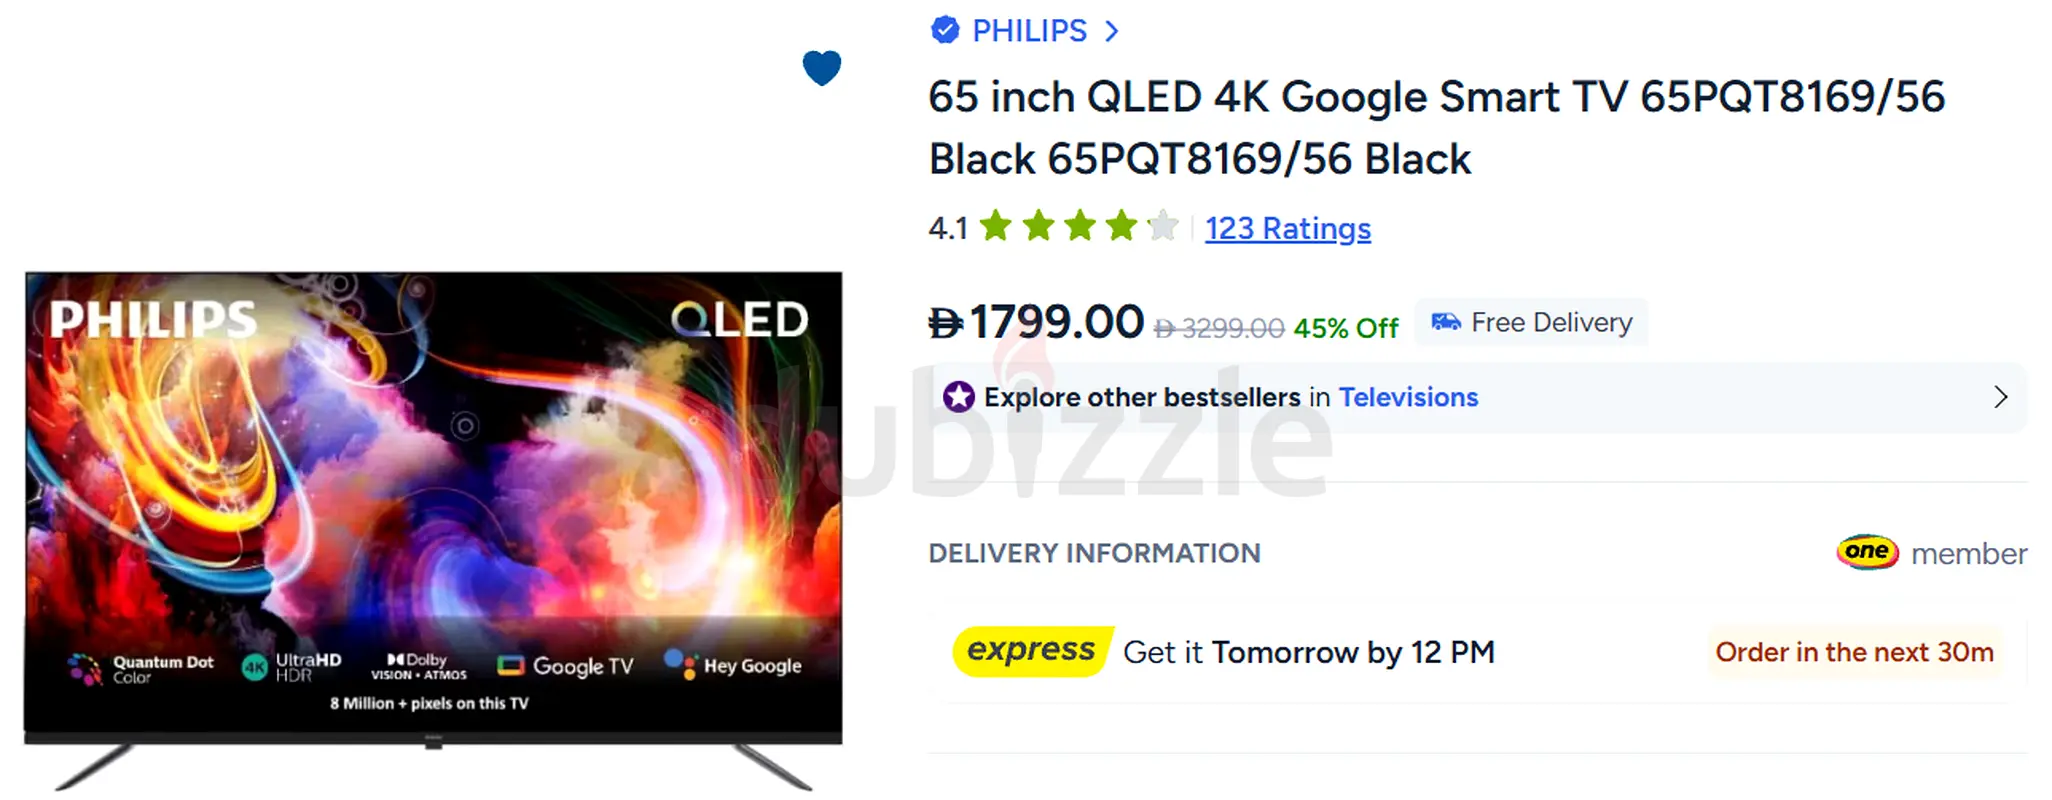Click the Free Delivery truck icon
Viewport: 2052px width, 800px height.
[1446, 322]
